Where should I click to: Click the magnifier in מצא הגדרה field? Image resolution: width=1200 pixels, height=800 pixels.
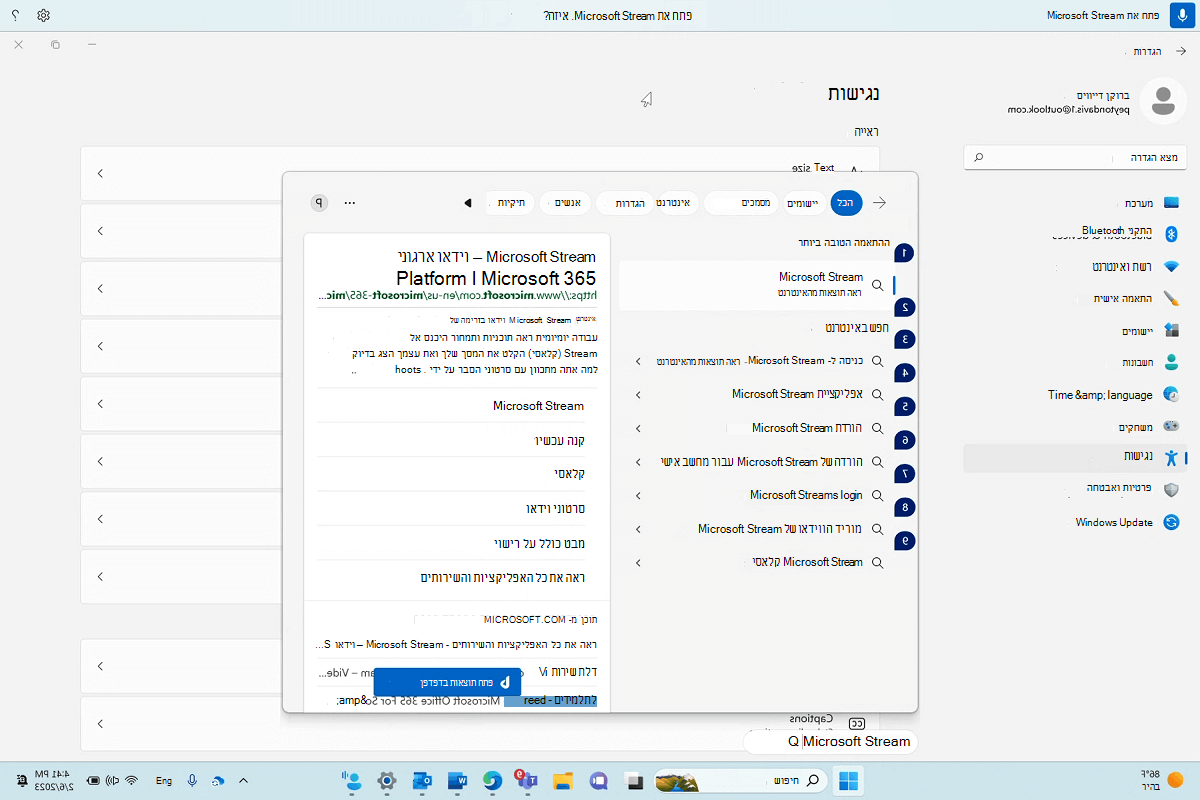click(978, 157)
